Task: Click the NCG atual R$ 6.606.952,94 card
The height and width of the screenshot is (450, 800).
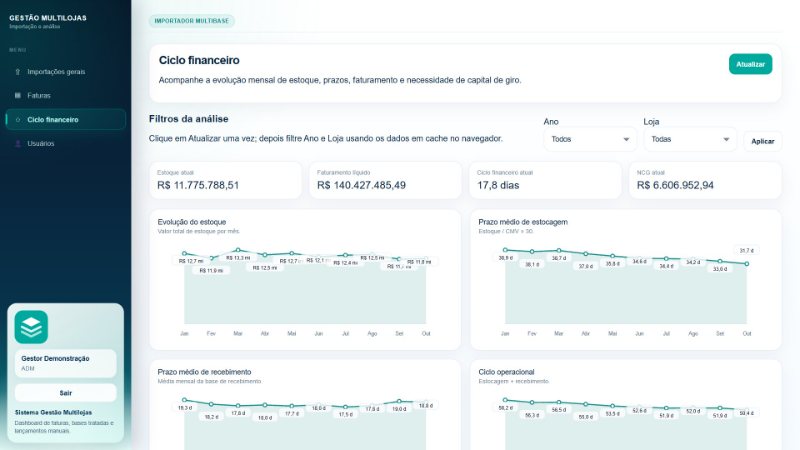Action: (x=705, y=180)
